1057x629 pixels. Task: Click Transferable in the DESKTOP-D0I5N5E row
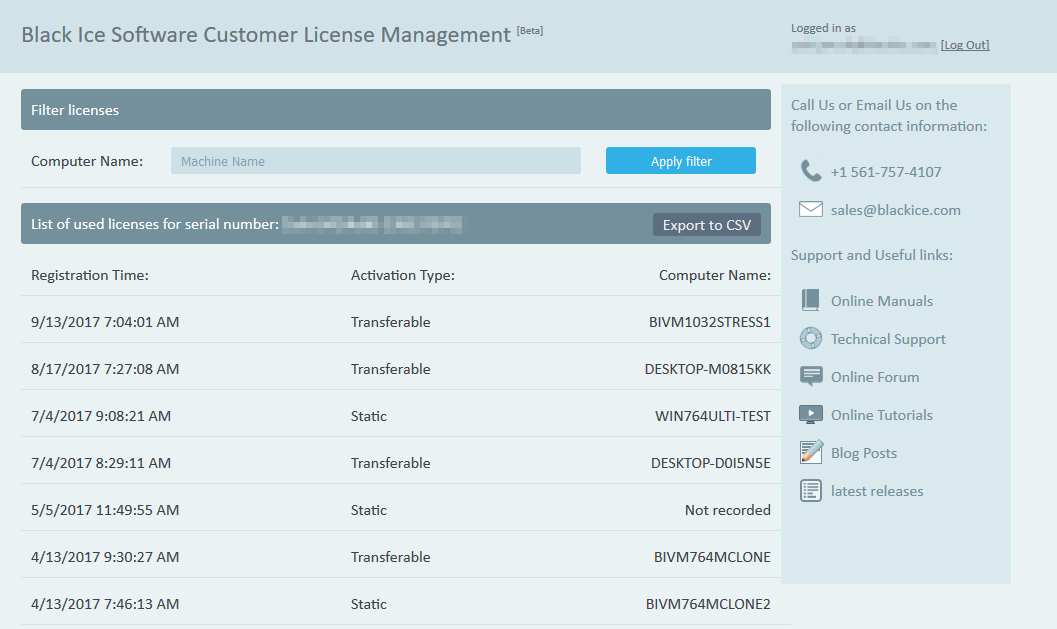390,463
